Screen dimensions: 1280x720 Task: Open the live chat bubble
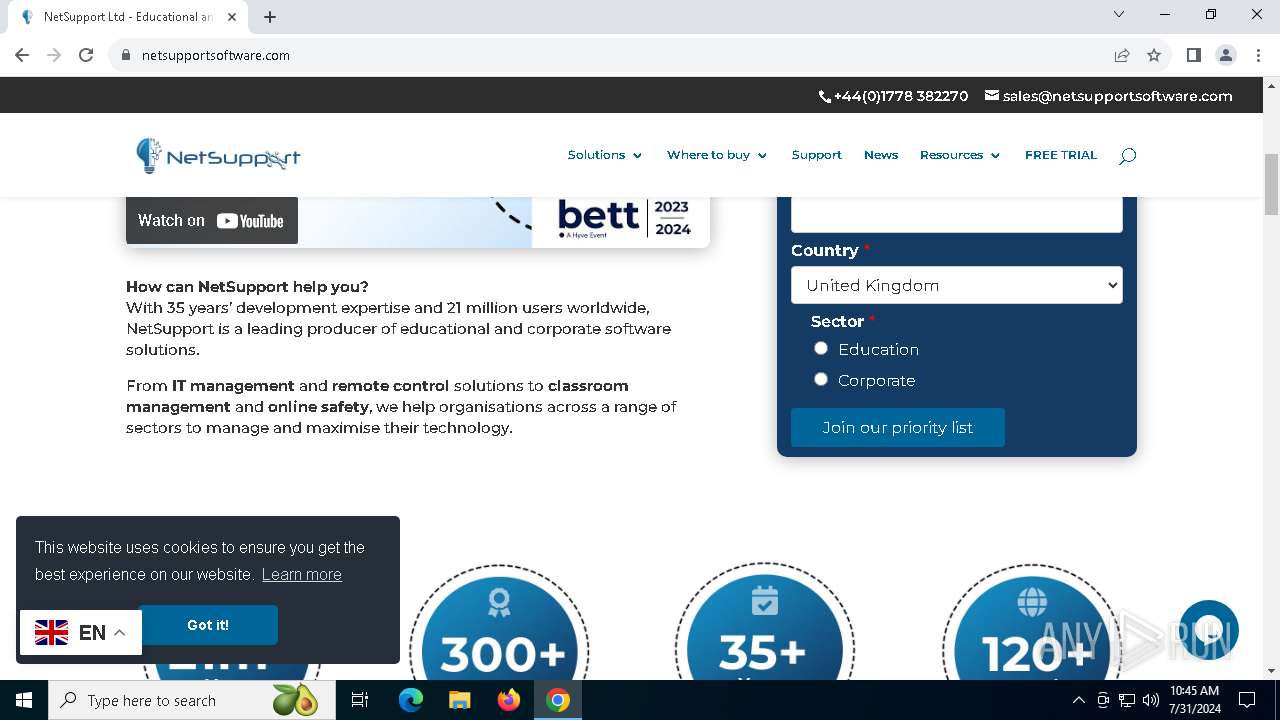coord(1209,630)
